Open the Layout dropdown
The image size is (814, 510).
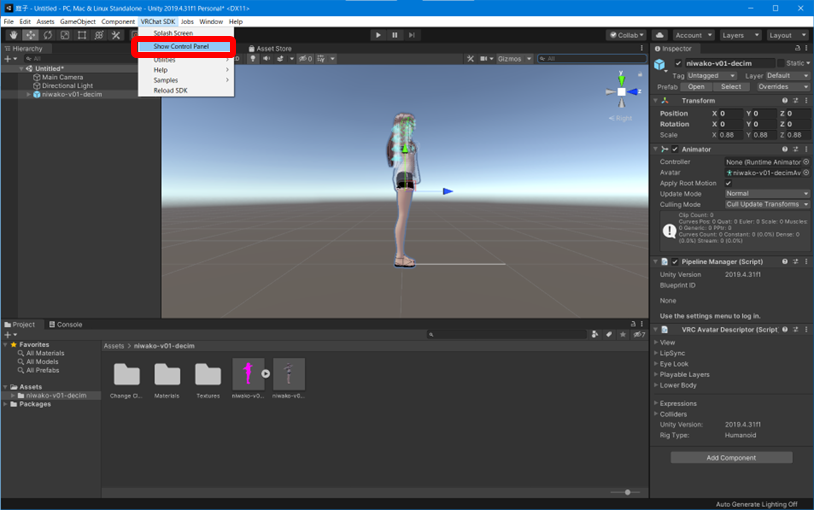787,35
